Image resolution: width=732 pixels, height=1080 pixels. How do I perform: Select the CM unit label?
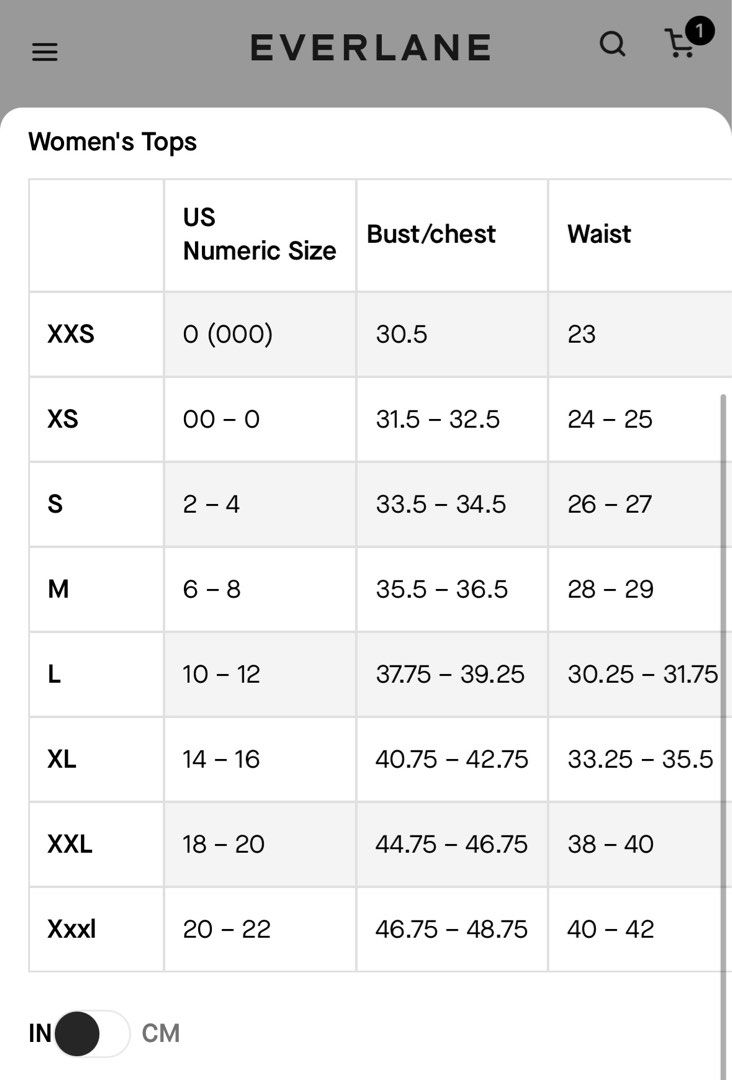[160, 1033]
